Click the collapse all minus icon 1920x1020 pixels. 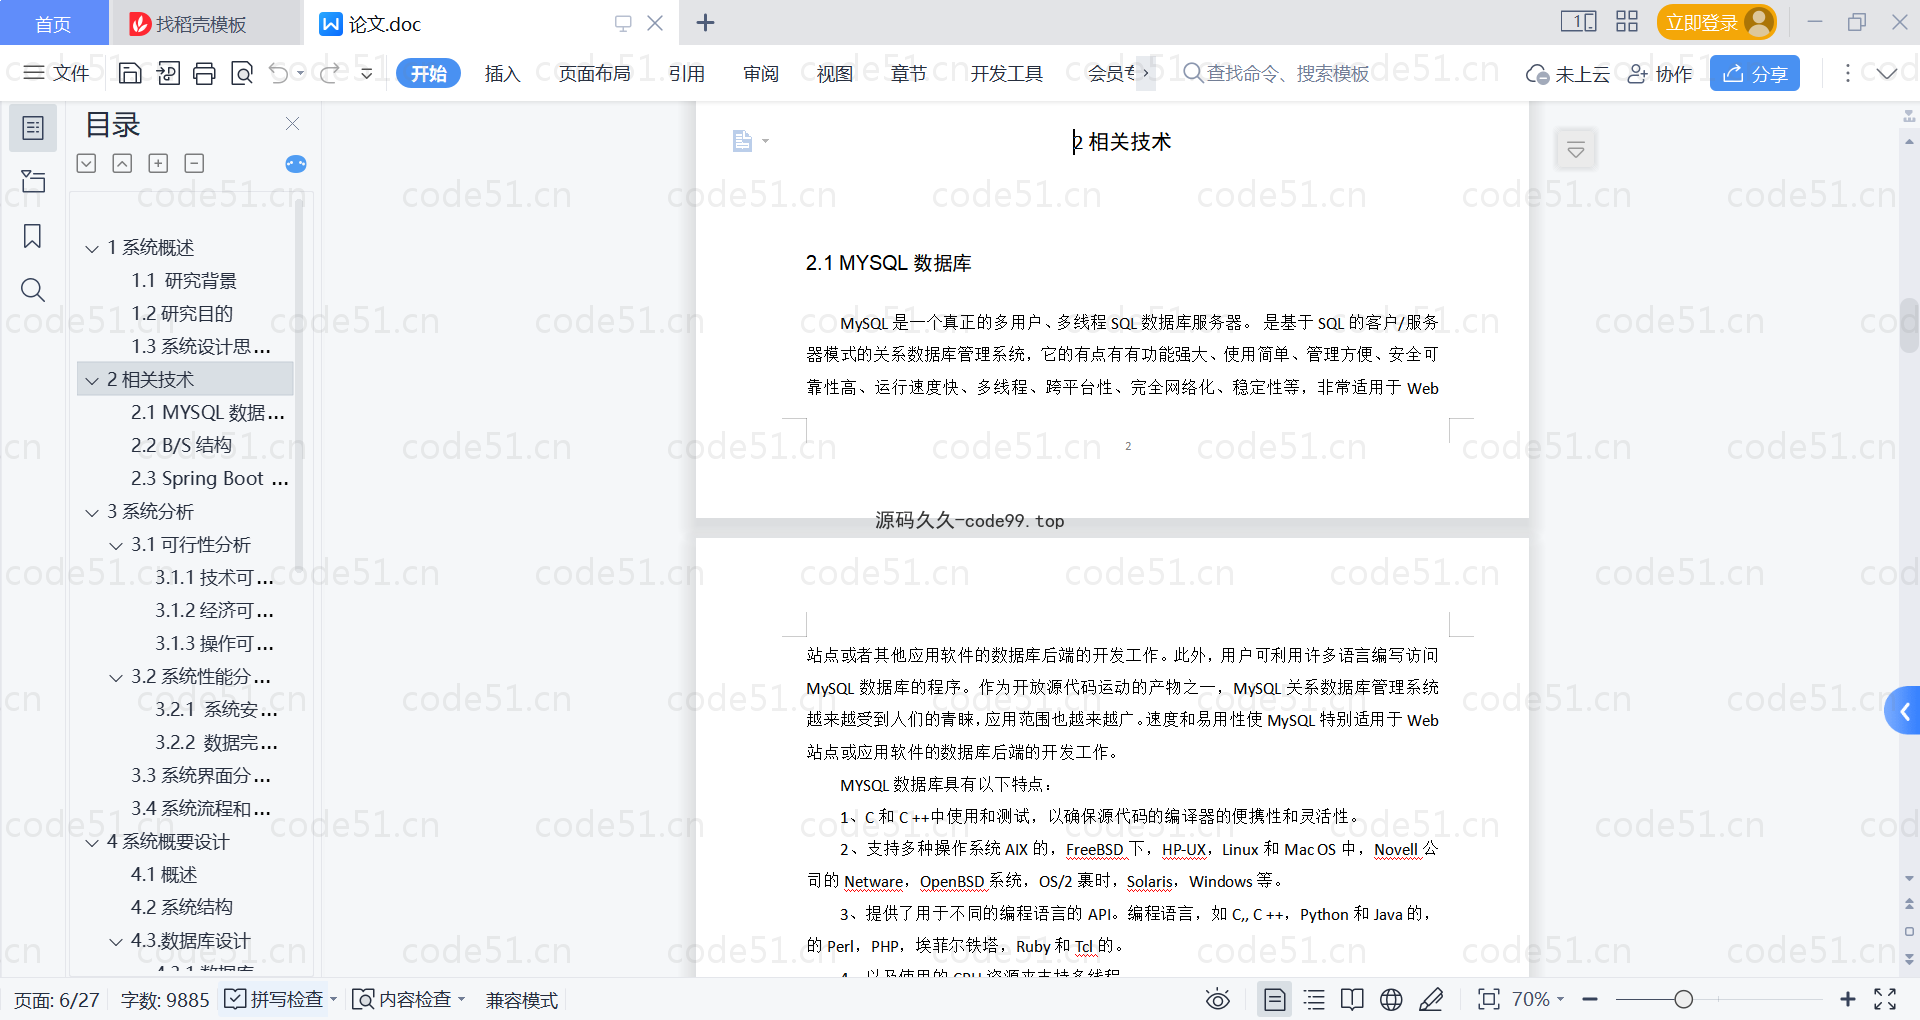pos(194,163)
